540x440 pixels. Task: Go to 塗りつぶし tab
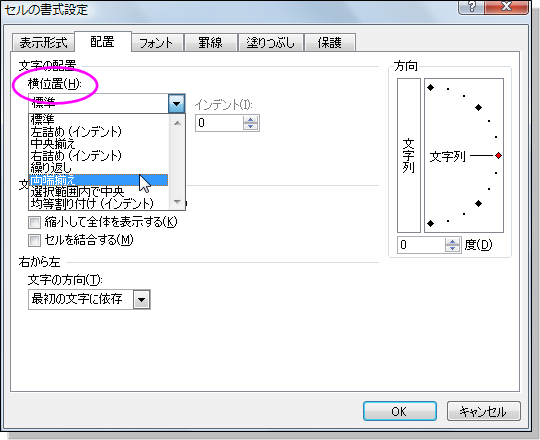pyautogui.click(x=270, y=43)
